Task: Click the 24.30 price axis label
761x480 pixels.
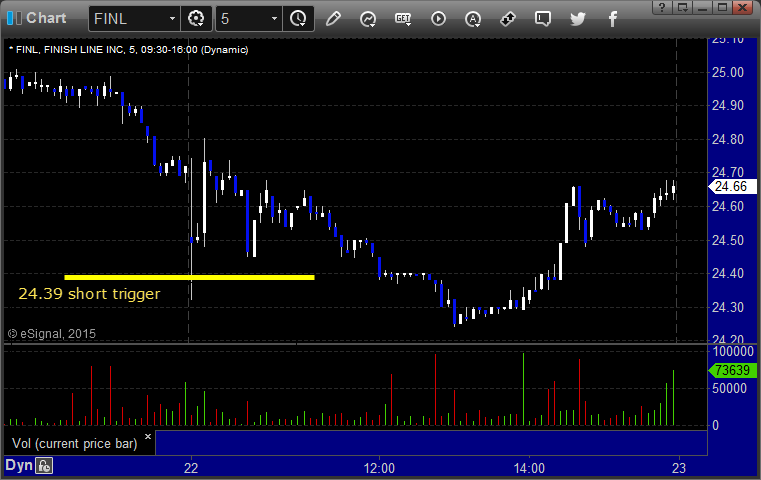Action: click(x=728, y=307)
